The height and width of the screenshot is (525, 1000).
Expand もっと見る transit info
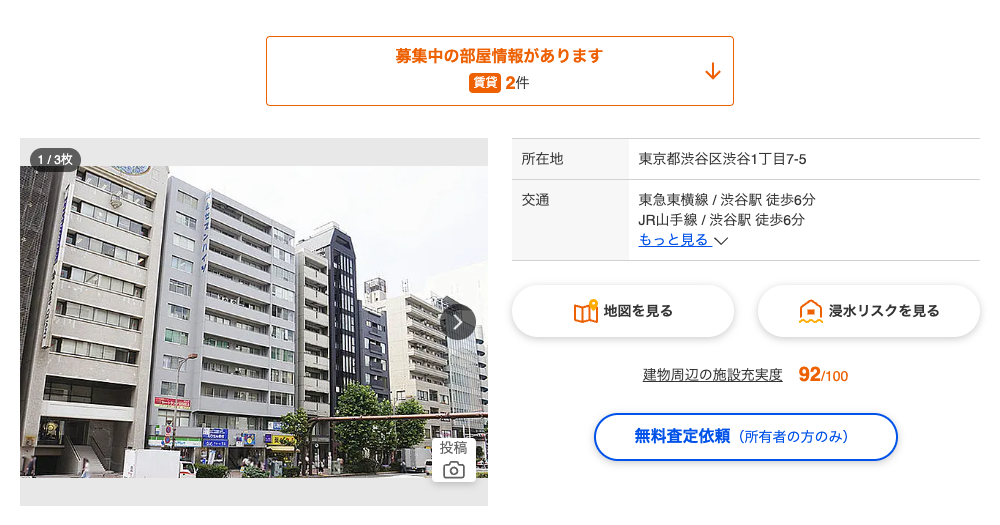coord(674,240)
